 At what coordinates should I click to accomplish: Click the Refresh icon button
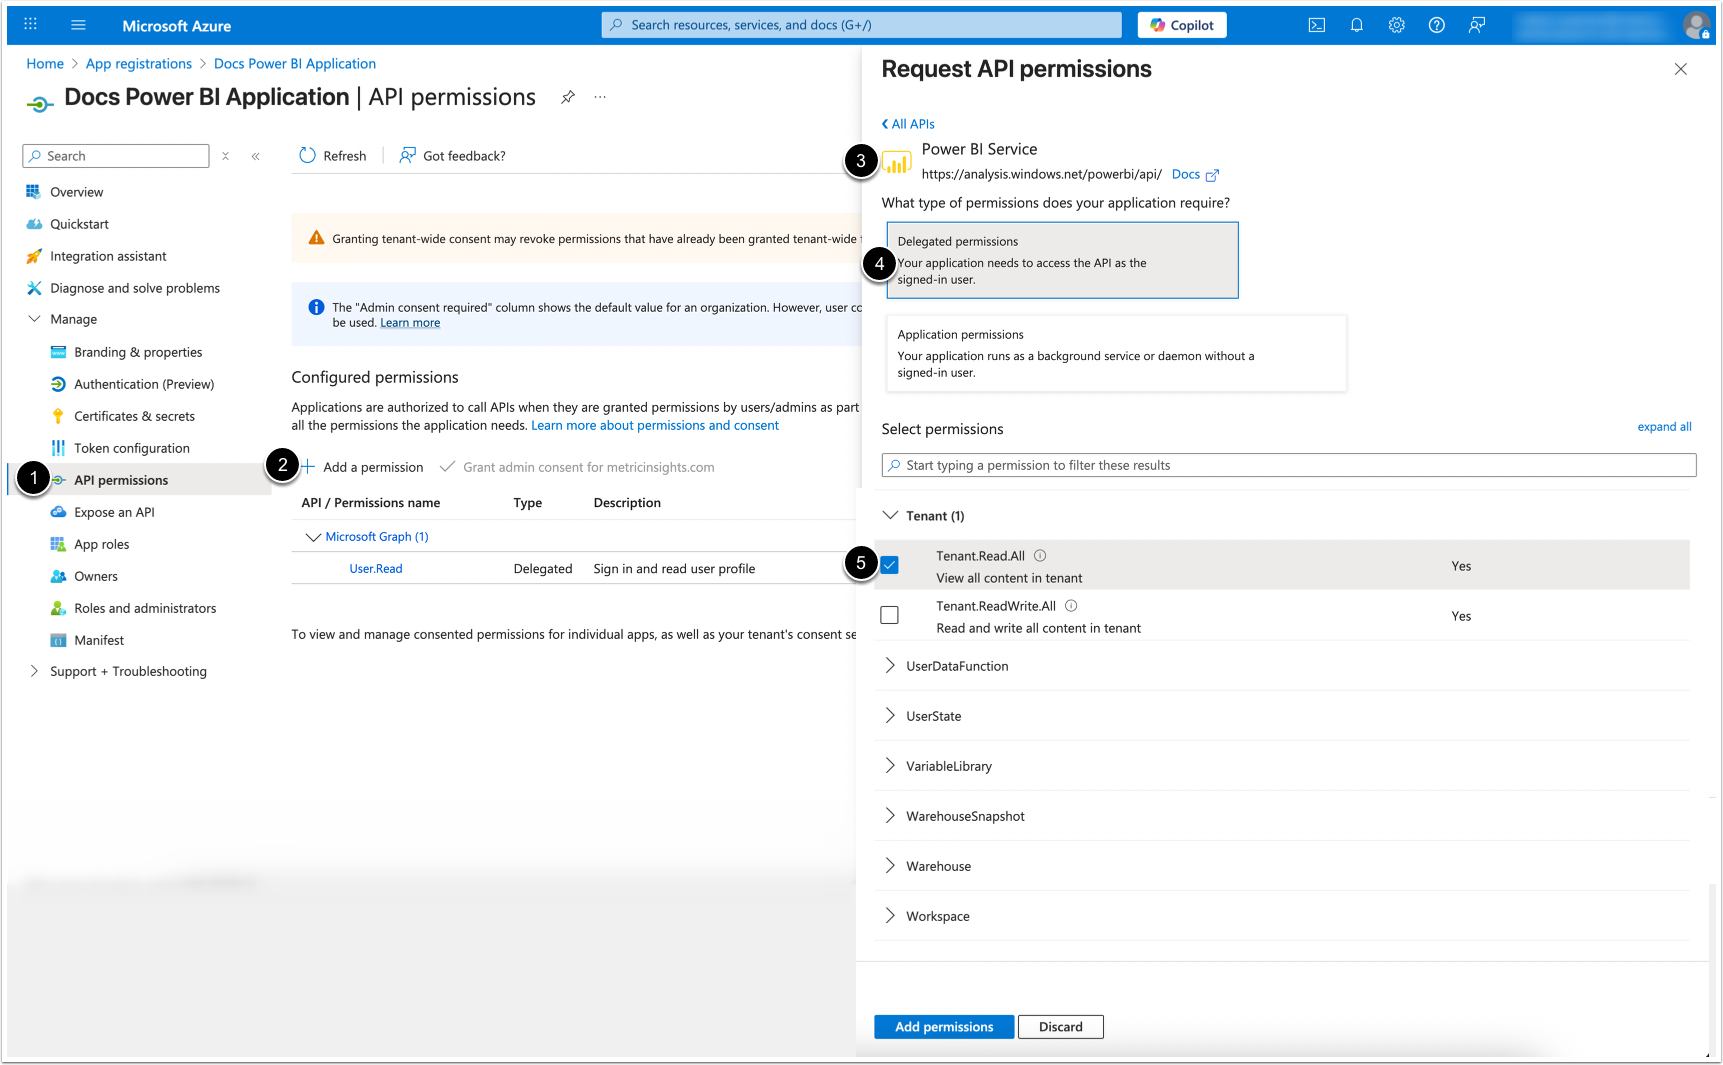click(x=308, y=156)
